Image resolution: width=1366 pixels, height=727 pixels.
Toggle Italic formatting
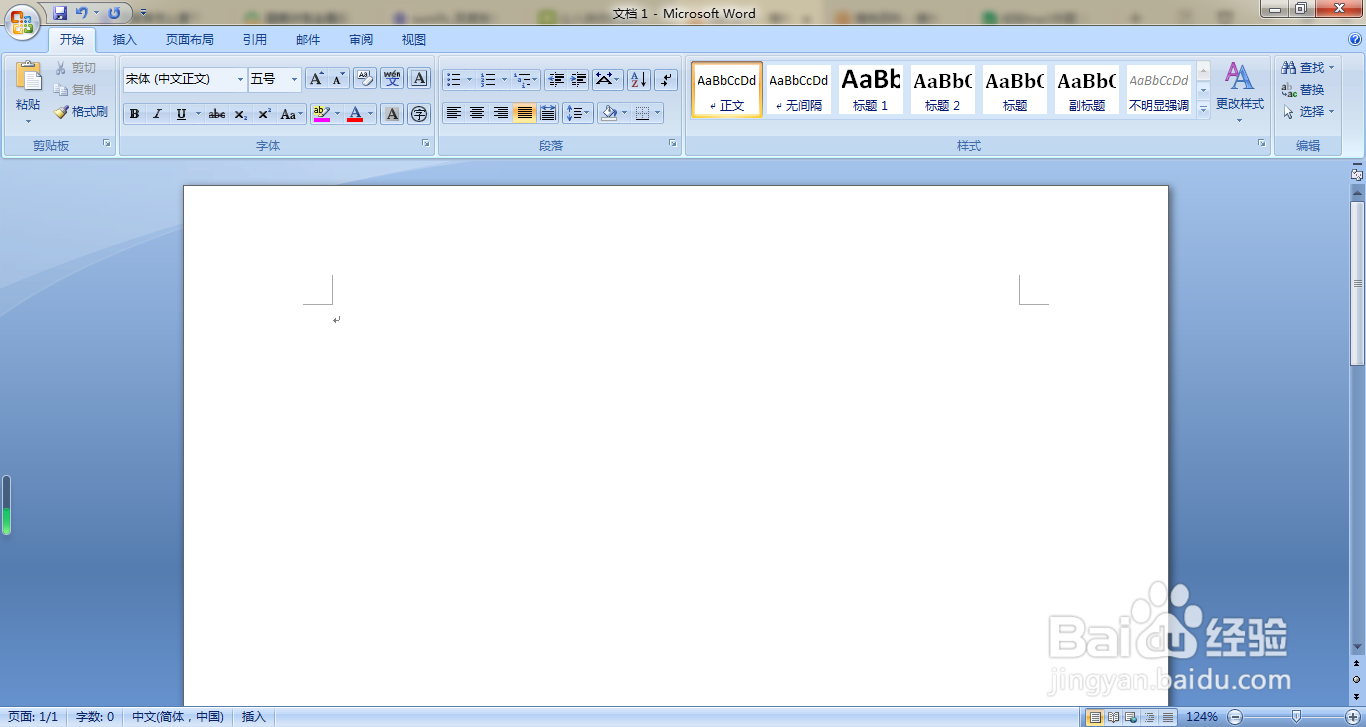click(x=157, y=114)
